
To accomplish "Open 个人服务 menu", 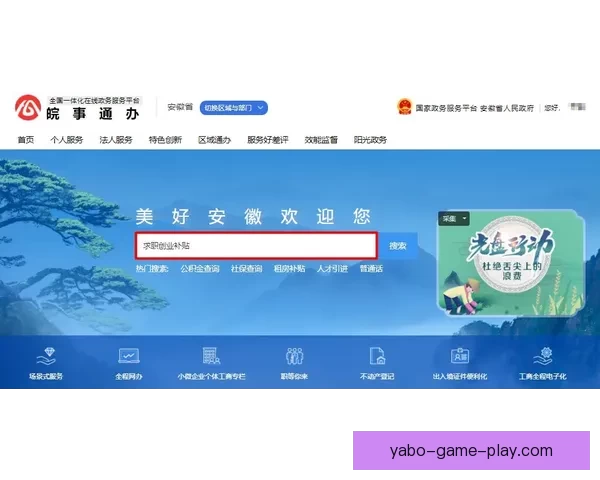I will (67, 140).
